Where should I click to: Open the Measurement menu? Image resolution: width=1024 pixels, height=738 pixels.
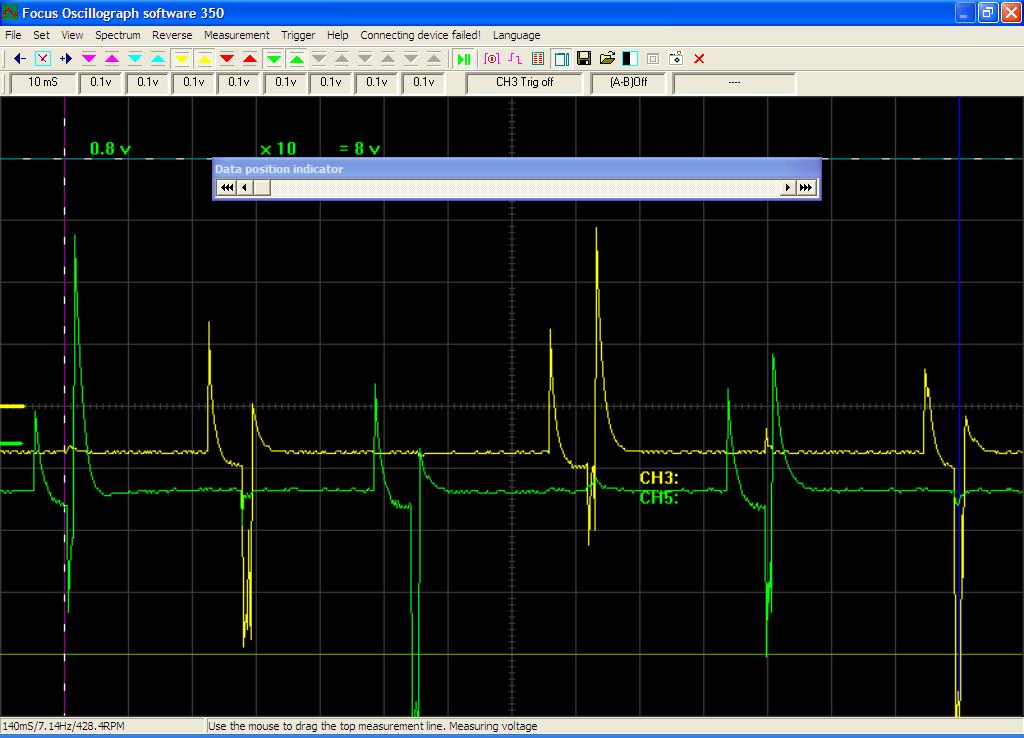pos(236,35)
